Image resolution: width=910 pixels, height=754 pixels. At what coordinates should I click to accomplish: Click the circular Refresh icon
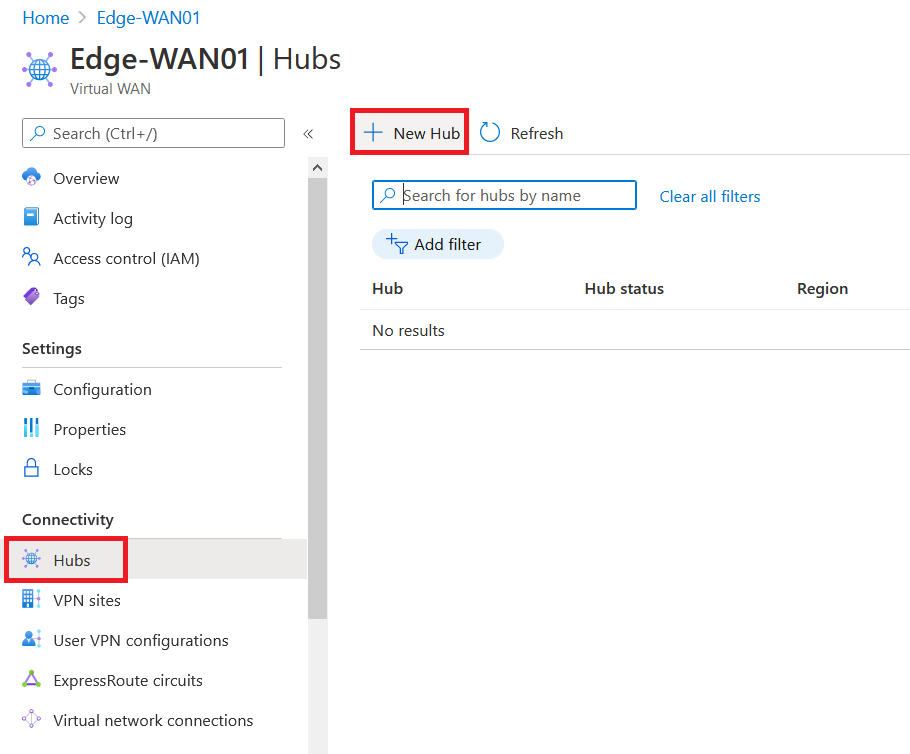(x=490, y=132)
